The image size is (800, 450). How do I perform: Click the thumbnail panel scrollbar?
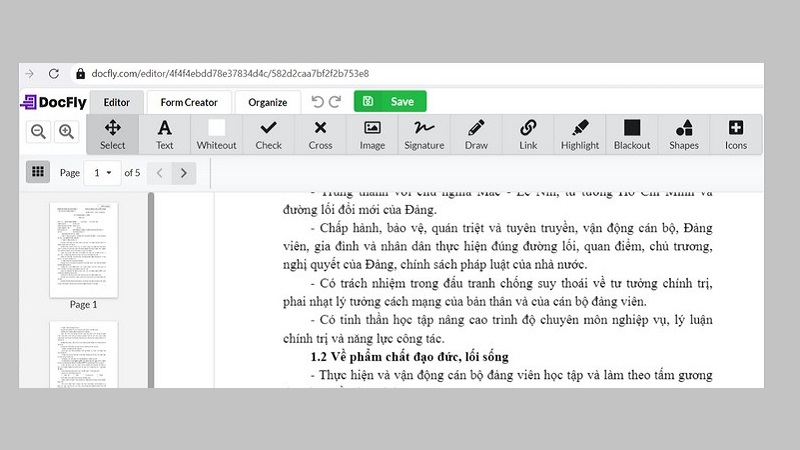coord(151,290)
